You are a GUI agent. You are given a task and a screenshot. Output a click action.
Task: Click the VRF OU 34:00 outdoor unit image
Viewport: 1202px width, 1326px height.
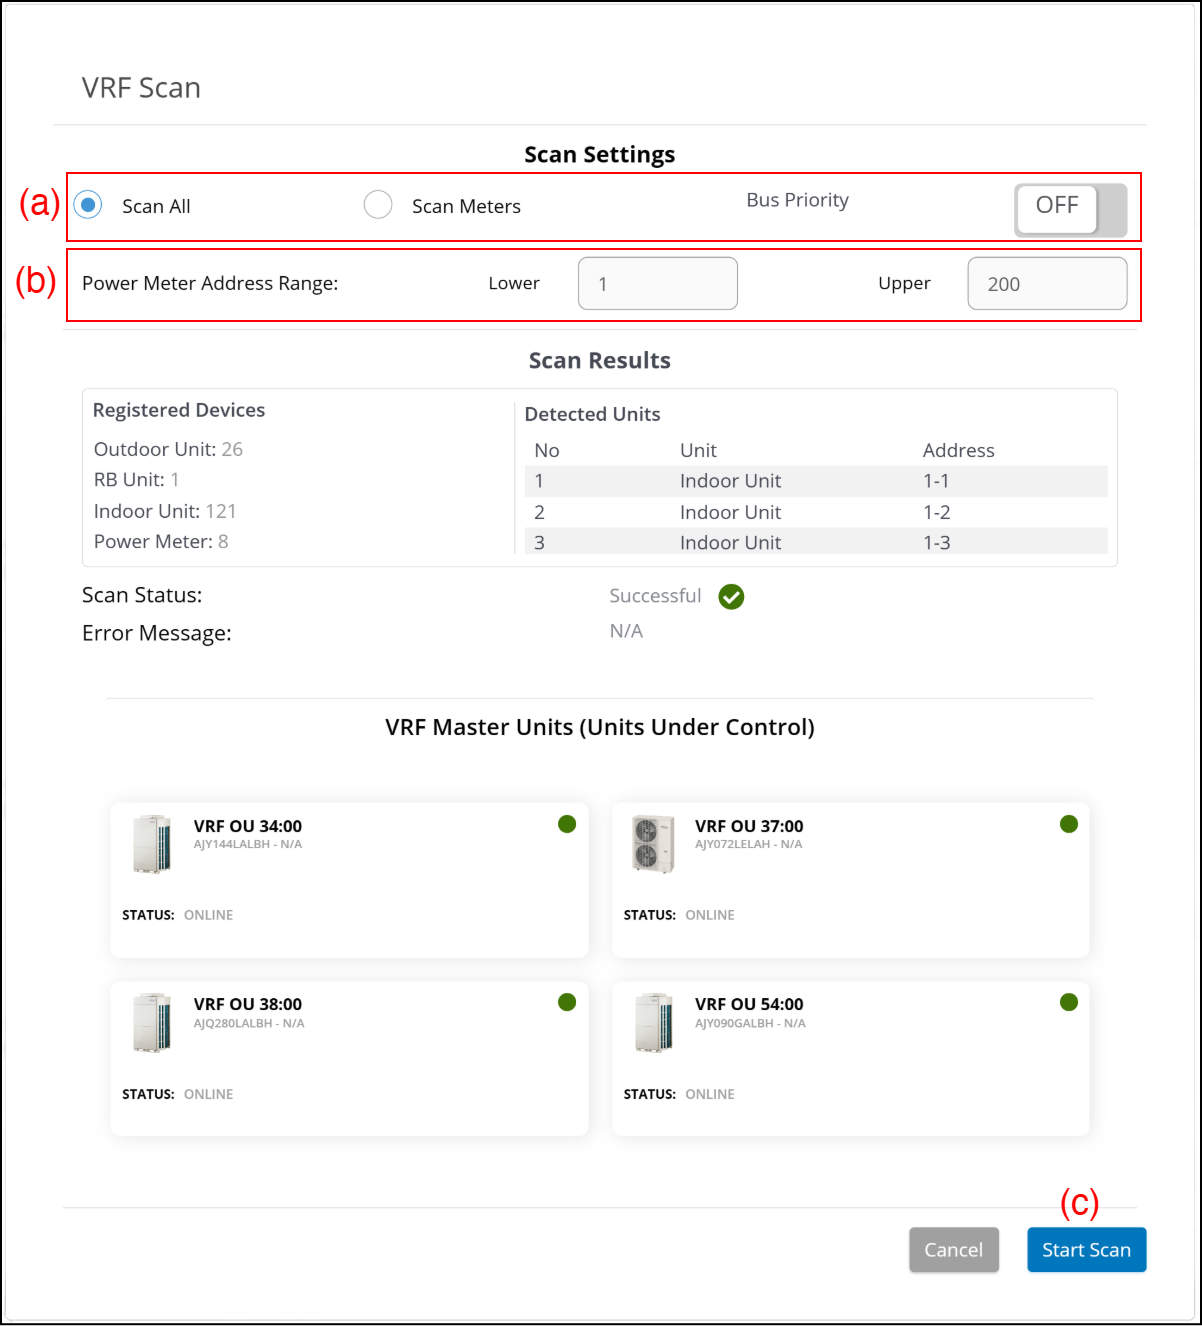152,844
